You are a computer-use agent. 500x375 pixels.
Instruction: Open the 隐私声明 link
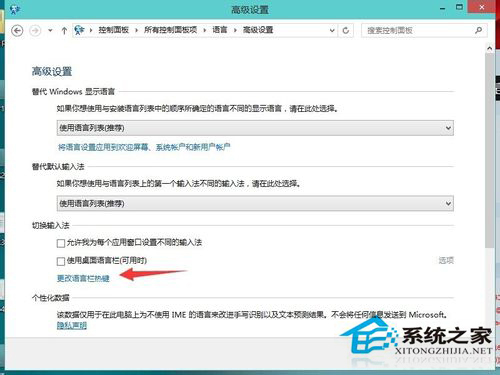(x=72, y=326)
